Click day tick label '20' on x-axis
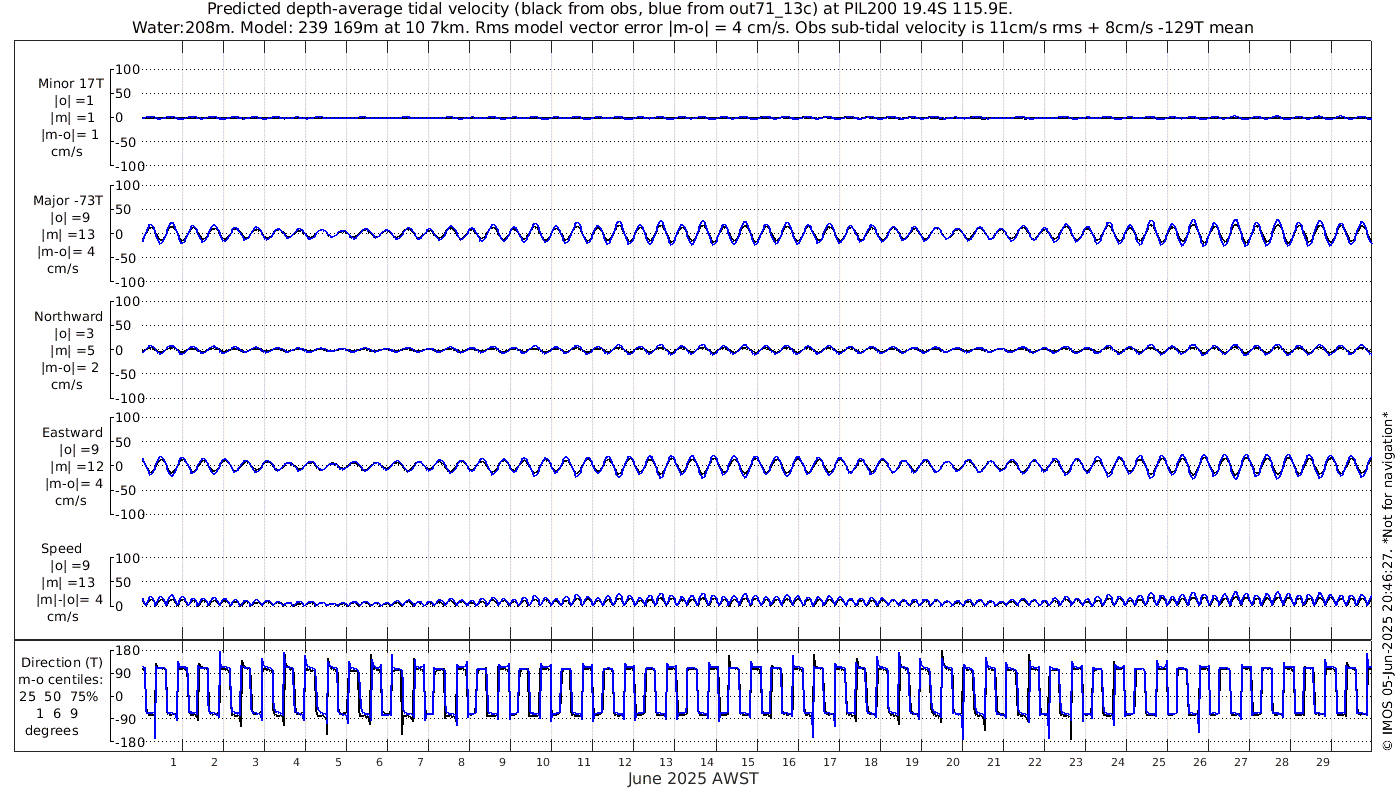Image resolution: width=1400 pixels, height=800 pixels. 953,761
